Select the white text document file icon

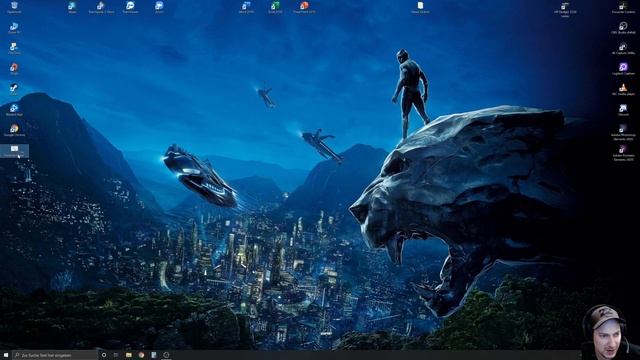tap(420, 7)
